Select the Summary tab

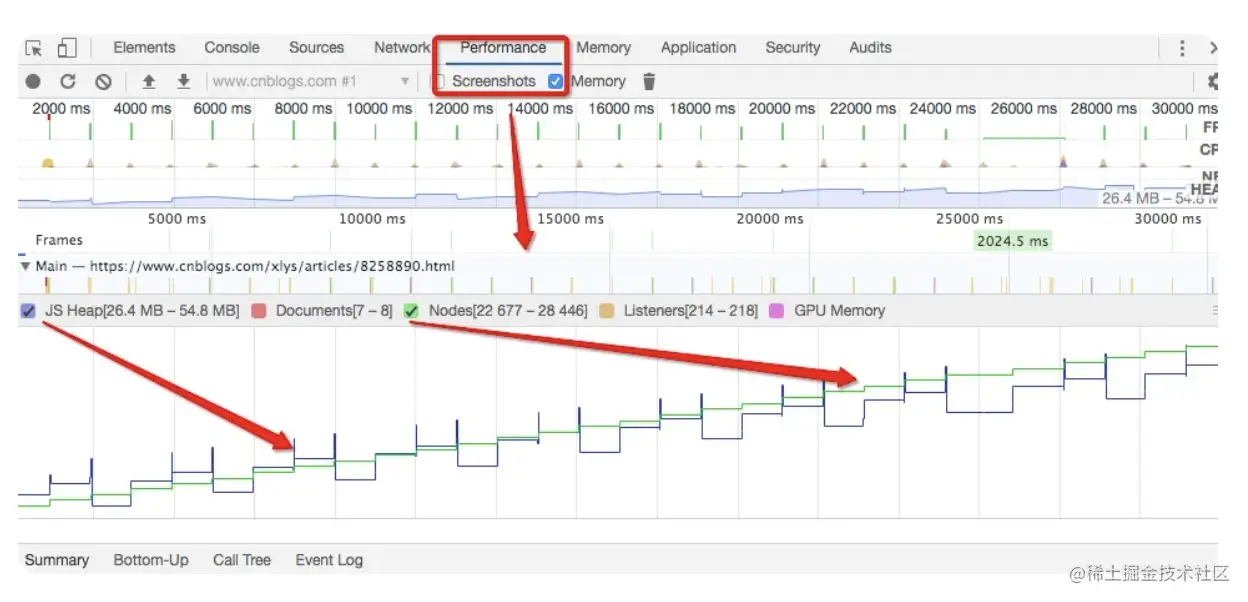[57, 561]
